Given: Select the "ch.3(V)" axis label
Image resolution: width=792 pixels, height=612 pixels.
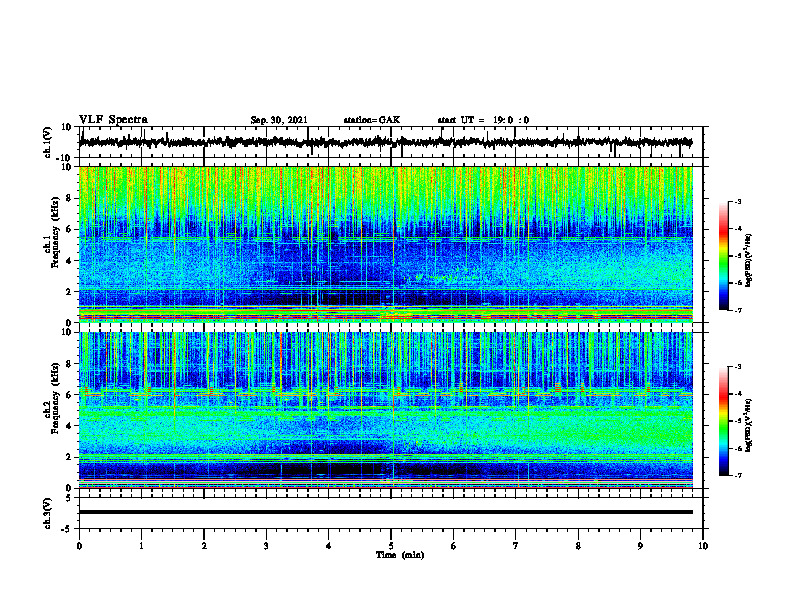Looking at the screenshot, I should tap(48, 514).
